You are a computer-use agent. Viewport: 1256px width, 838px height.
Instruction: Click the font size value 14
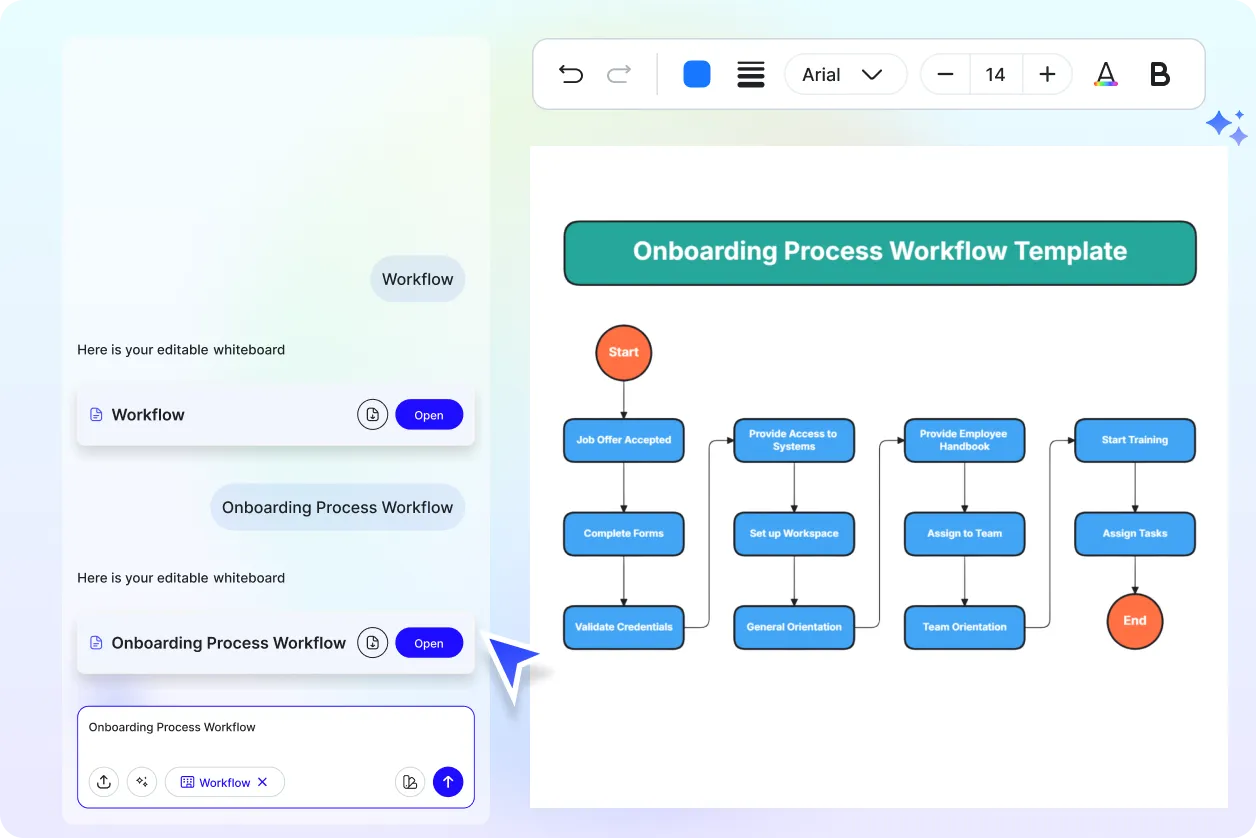995,74
